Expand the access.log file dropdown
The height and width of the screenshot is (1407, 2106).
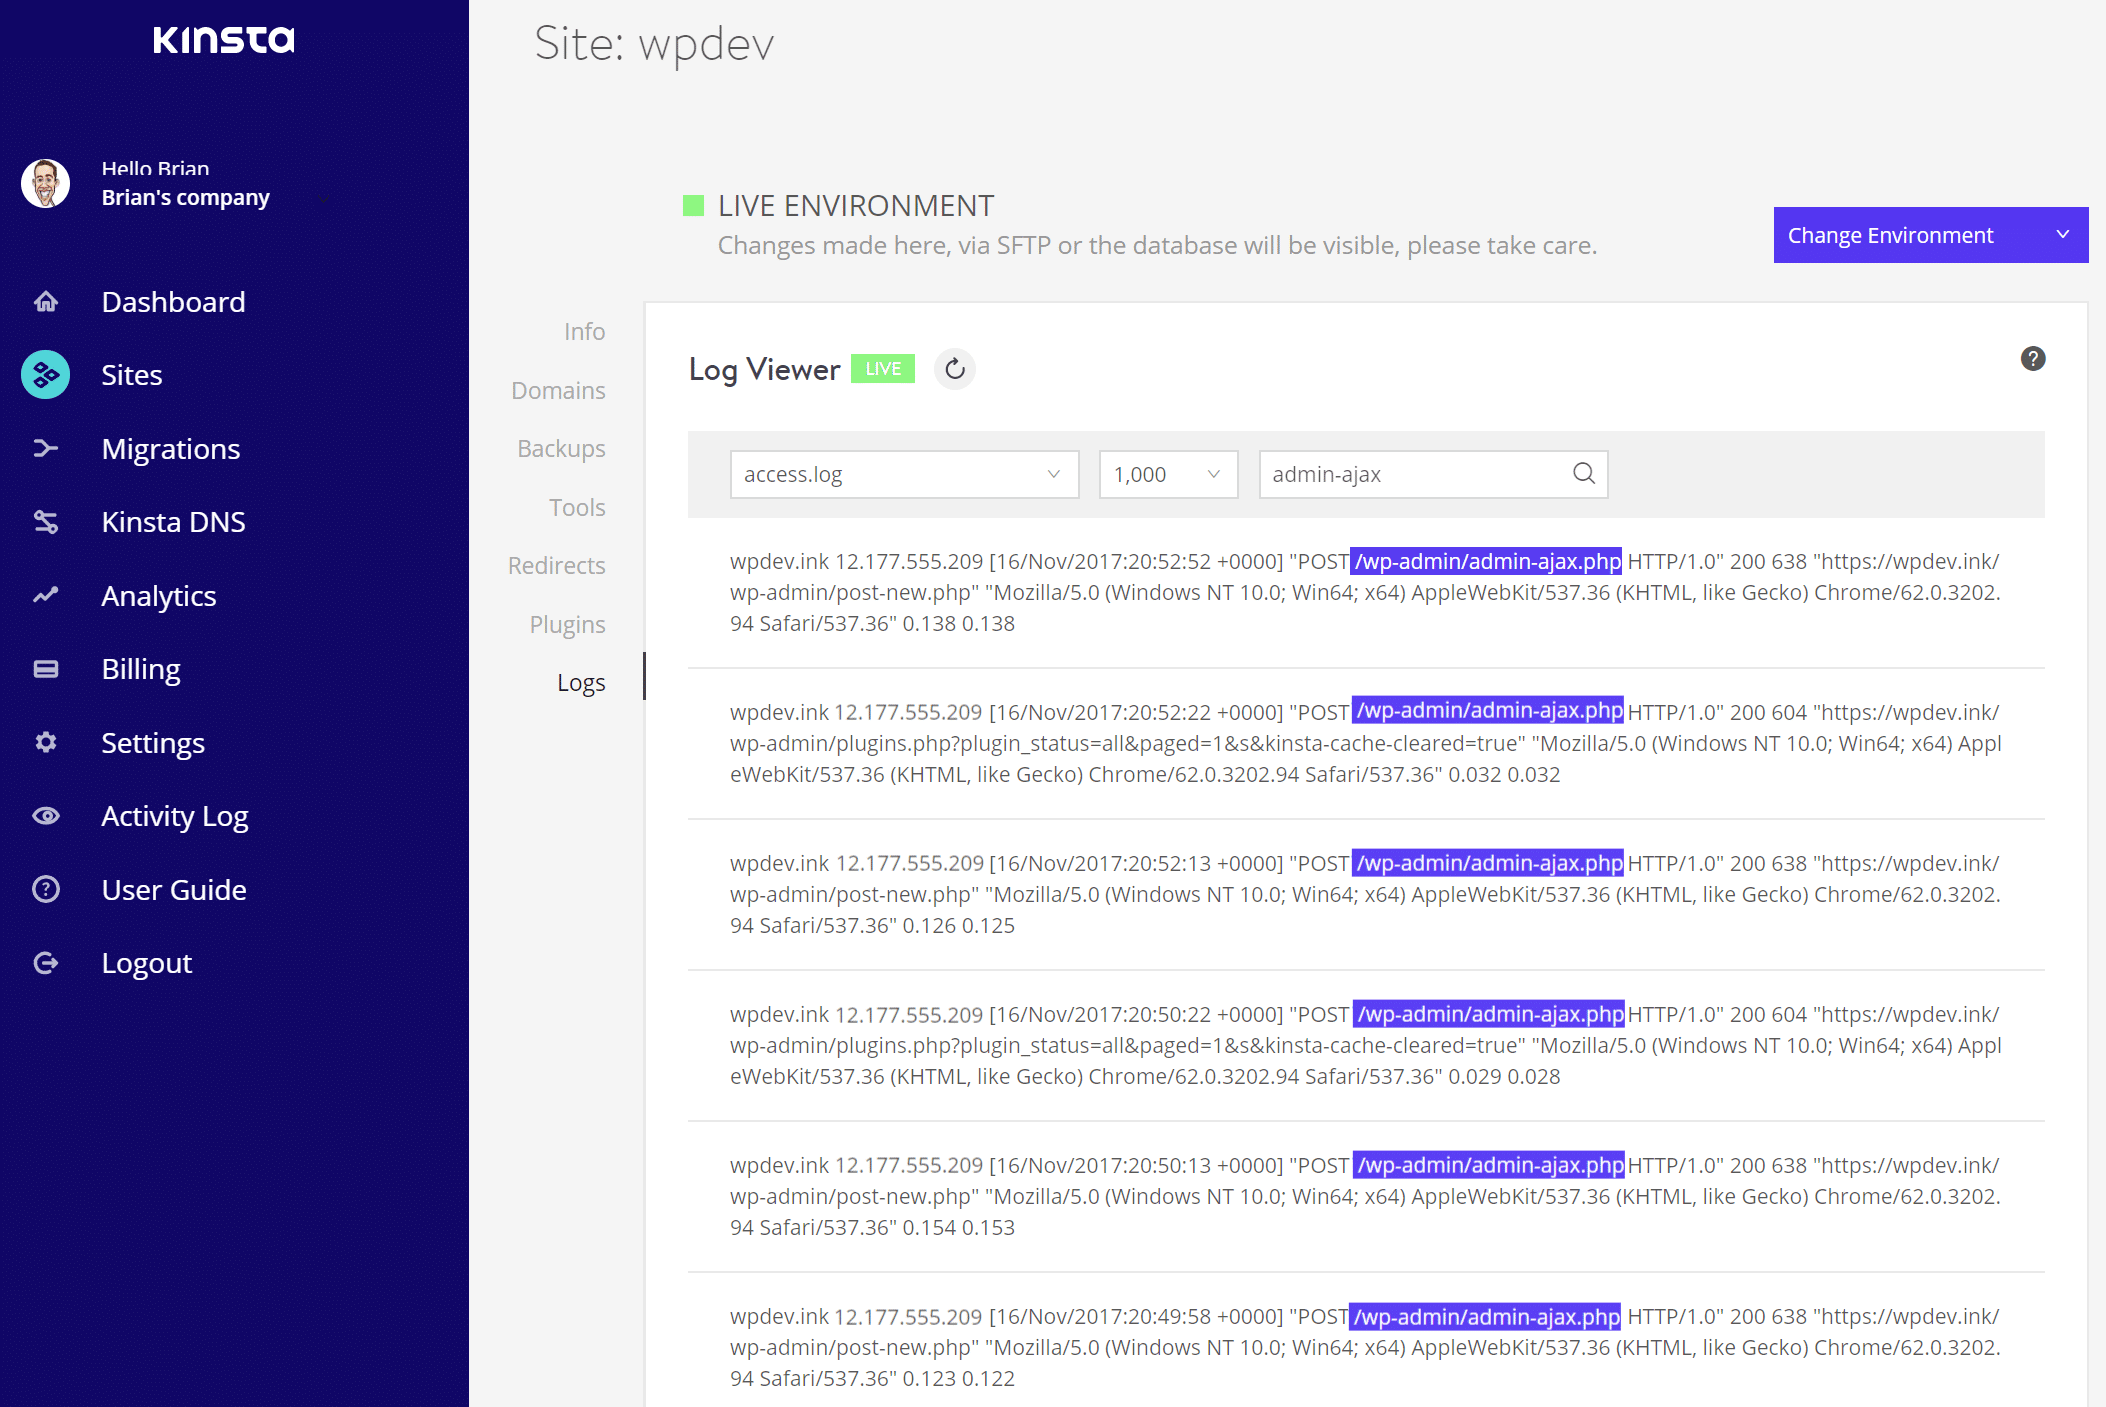point(903,474)
